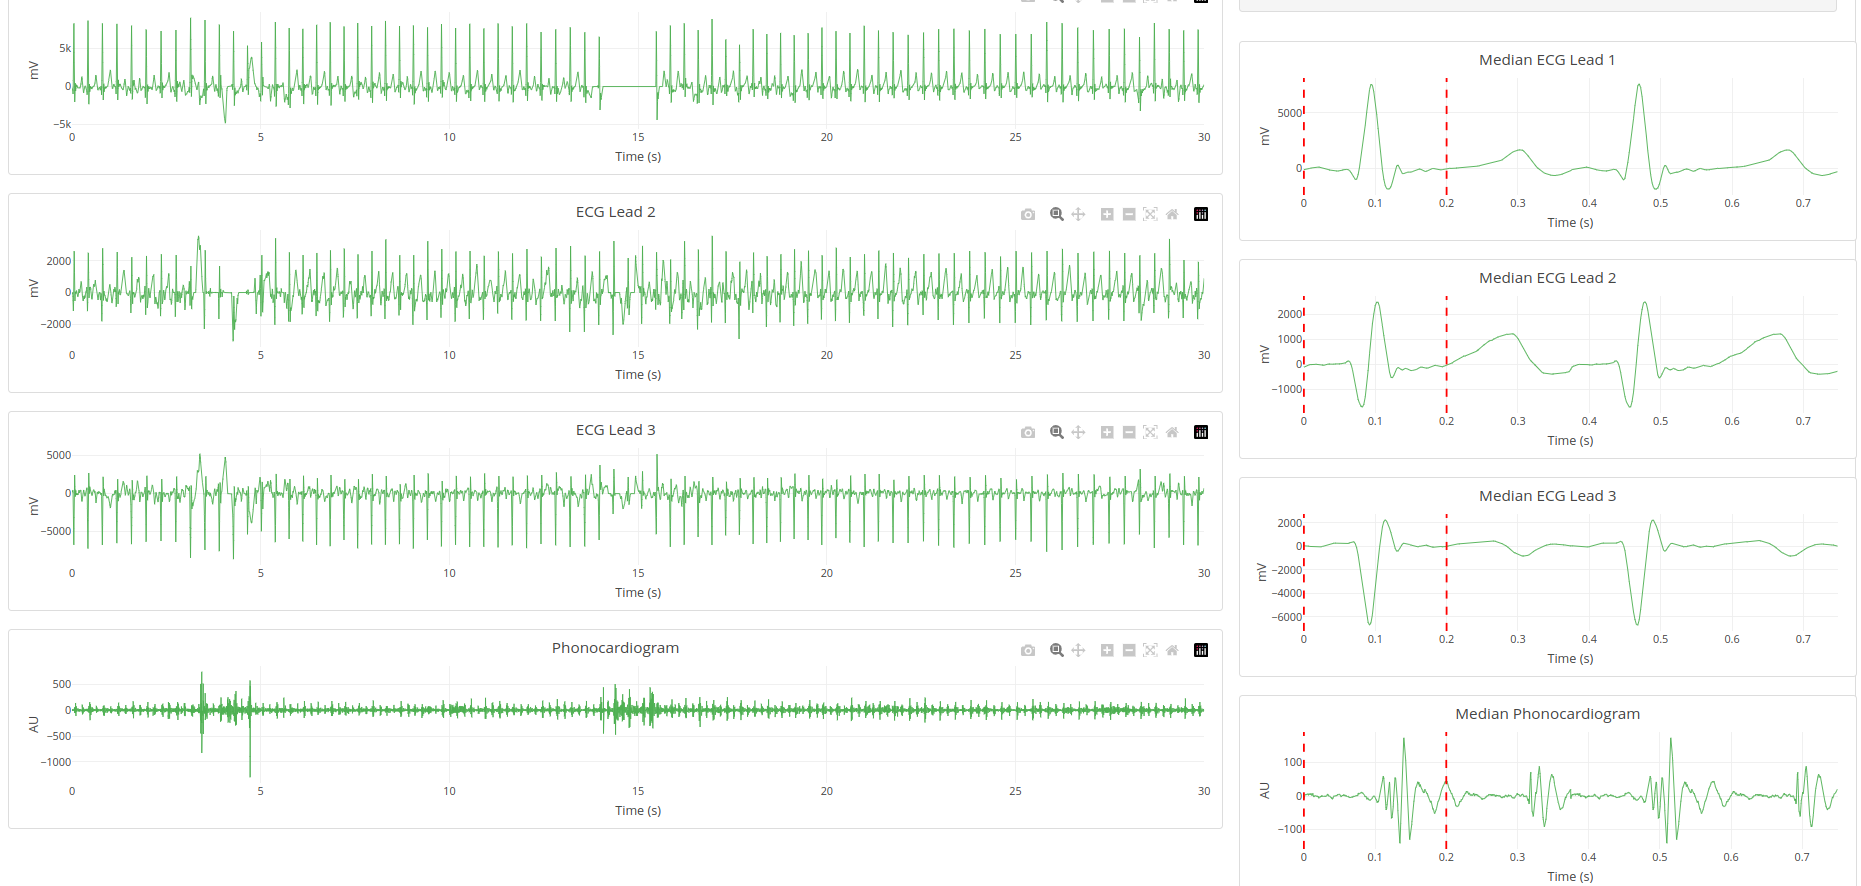Click home reset icon on ECG Lead 3
The height and width of the screenshot is (886, 1861).
1172,432
